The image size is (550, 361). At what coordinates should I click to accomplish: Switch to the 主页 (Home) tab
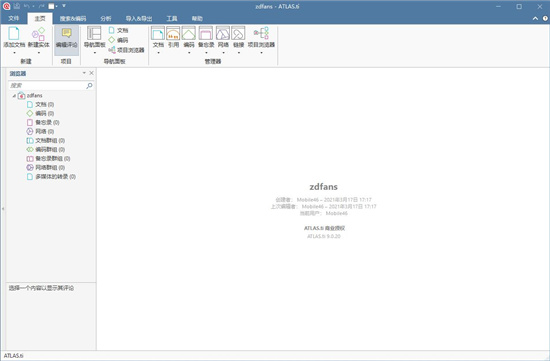[x=40, y=19]
